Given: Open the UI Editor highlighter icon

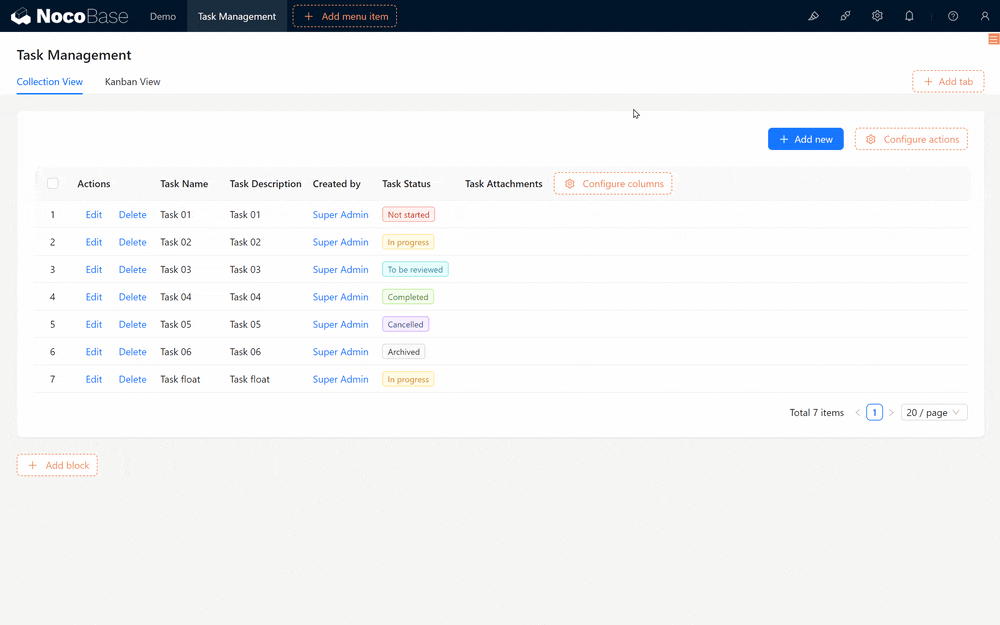Looking at the screenshot, I should click(813, 16).
